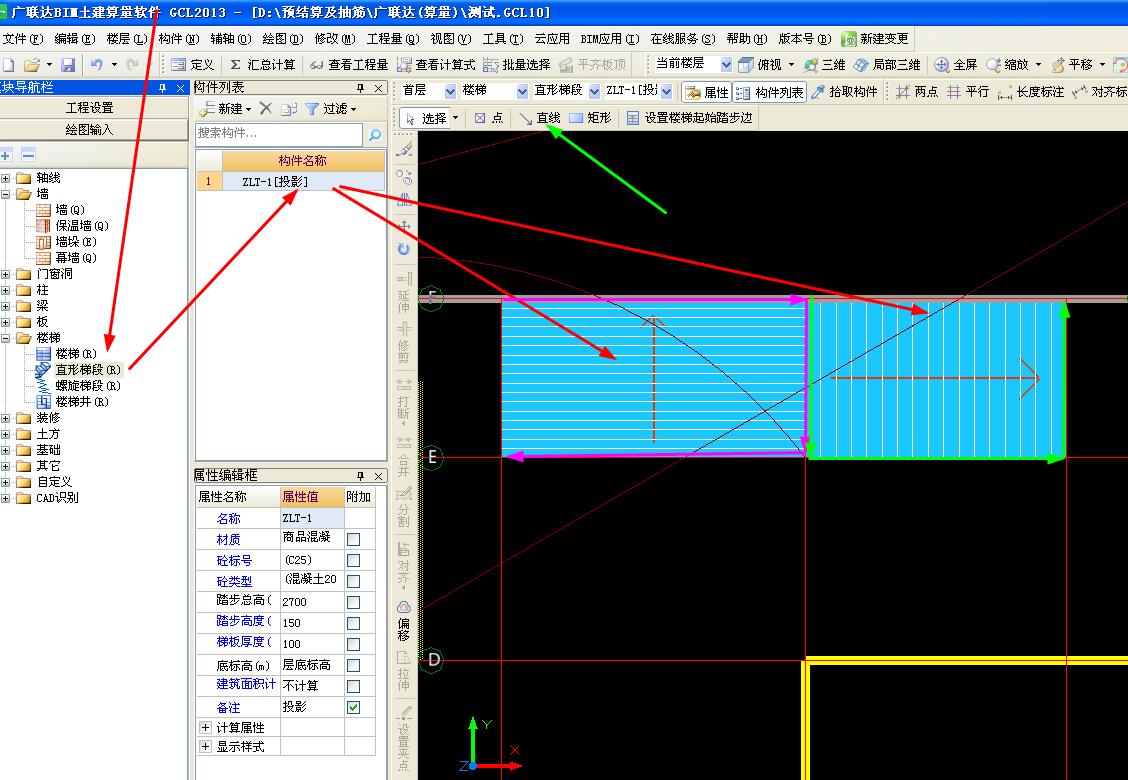The height and width of the screenshot is (780, 1128).
Task: Expand the 计算属性 section
Action: [x=205, y=727]
